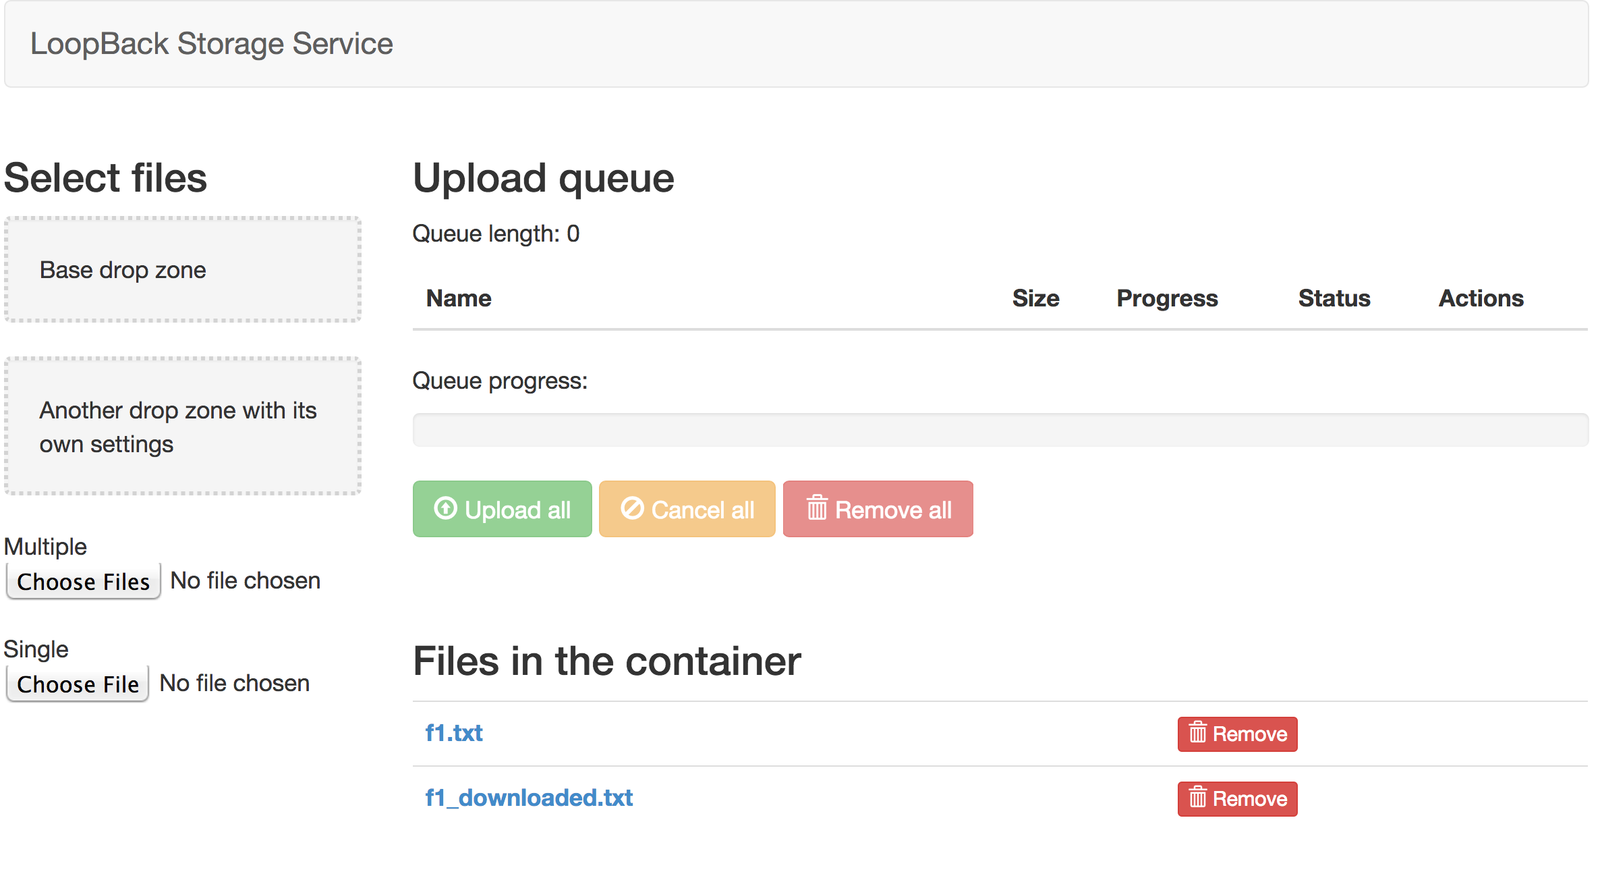Click Choose File under Single
1600x872 pixels.
click(78, 684)
